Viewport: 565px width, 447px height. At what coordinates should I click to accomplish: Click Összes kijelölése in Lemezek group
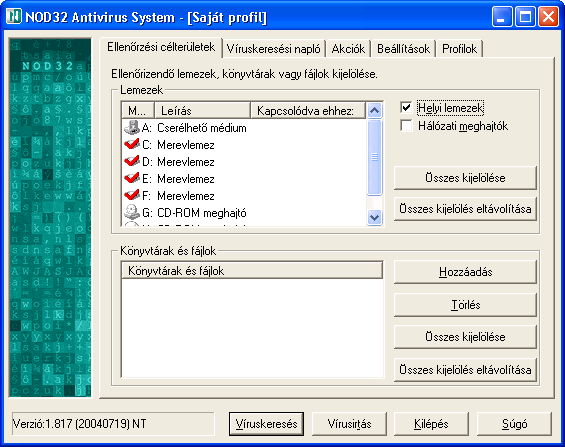465,178
